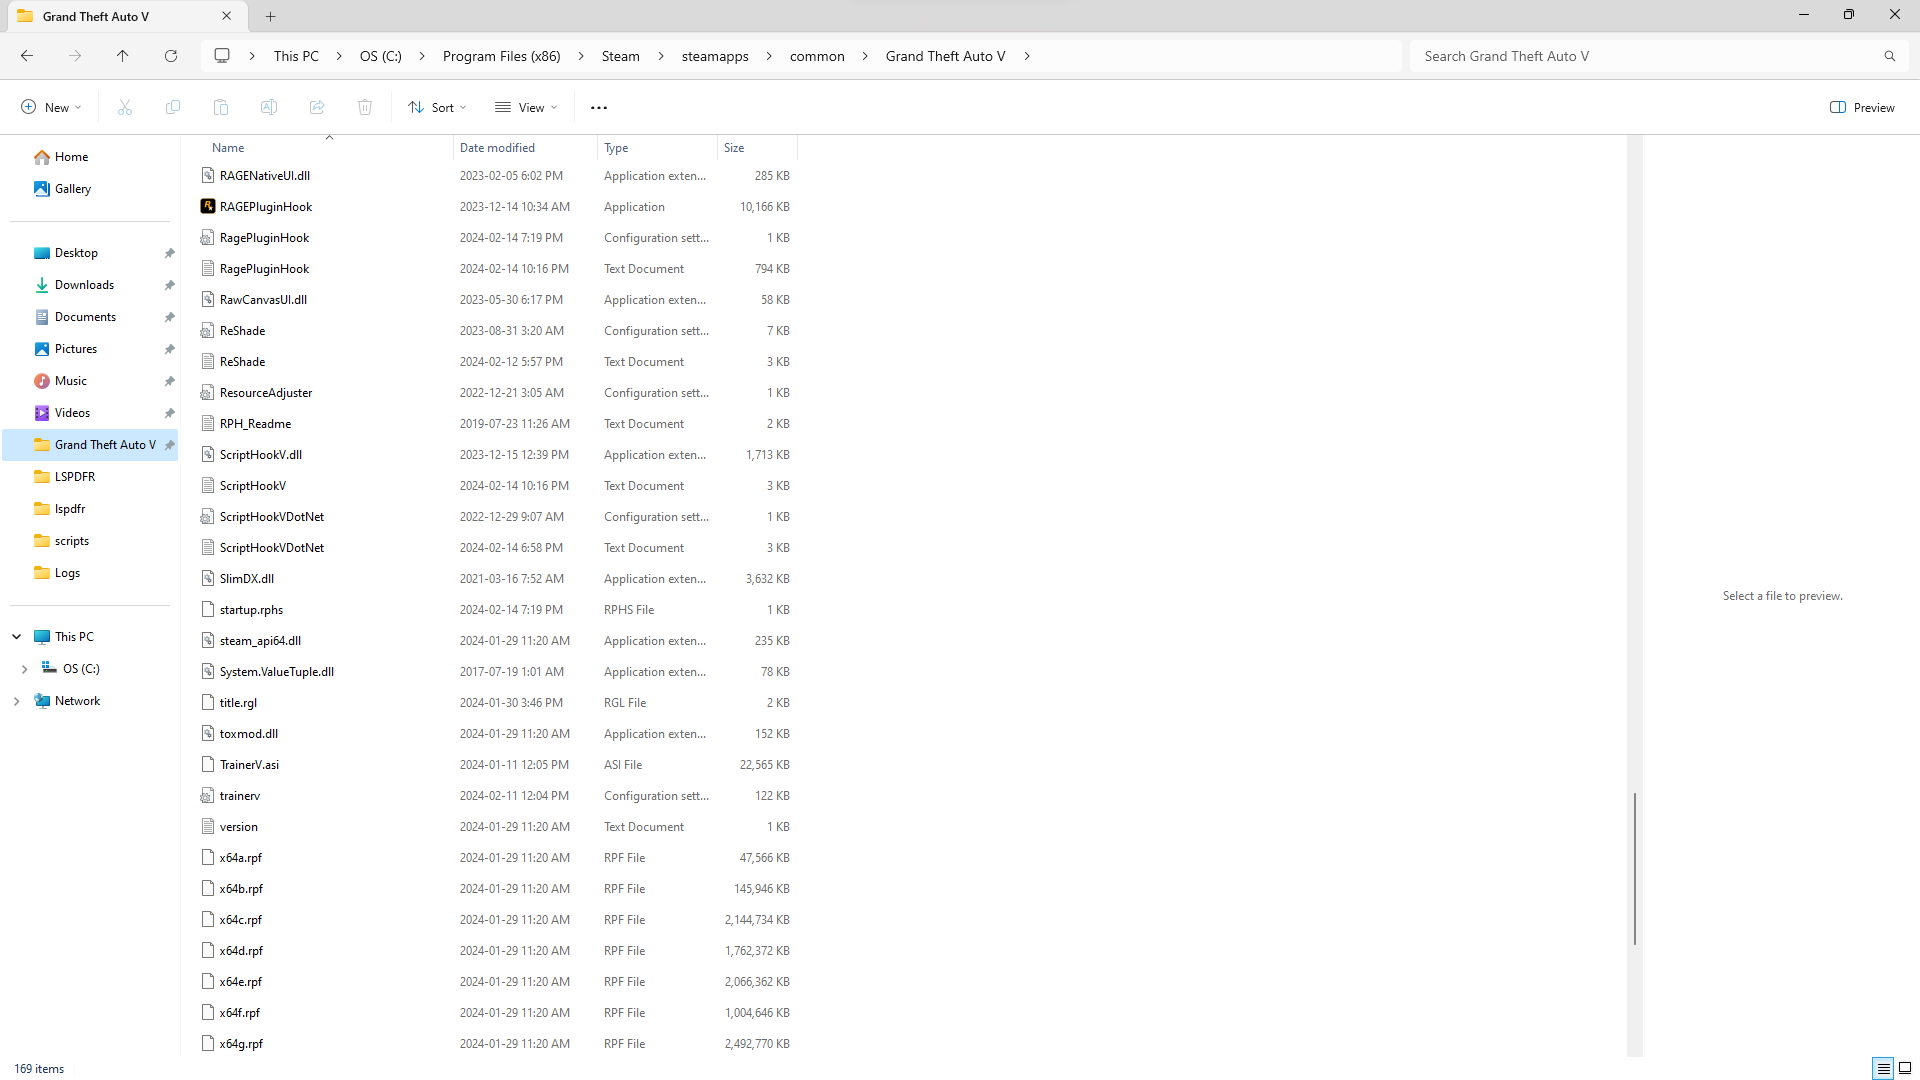Add a new tab

[x=270, y=16]
